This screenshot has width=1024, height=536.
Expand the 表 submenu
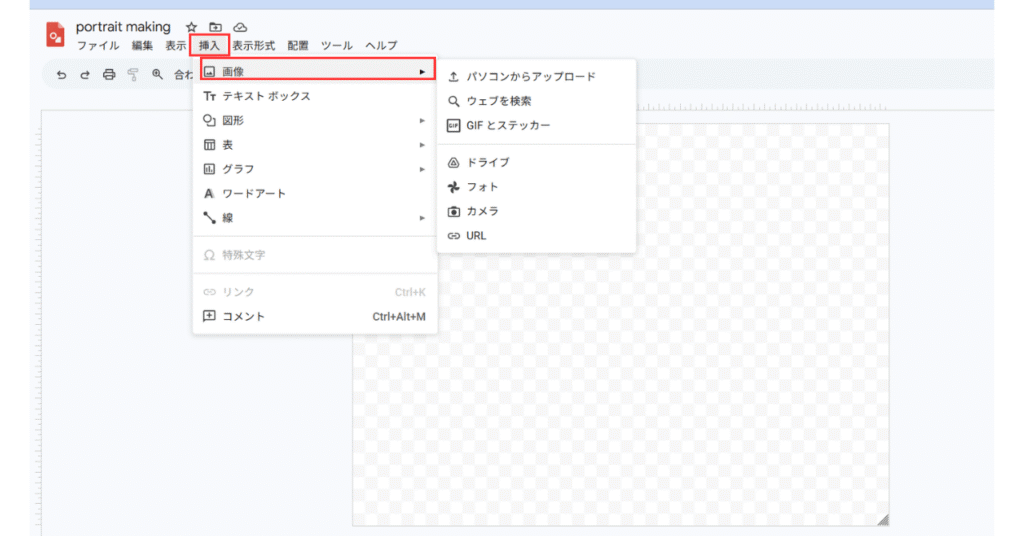(315, 145)
